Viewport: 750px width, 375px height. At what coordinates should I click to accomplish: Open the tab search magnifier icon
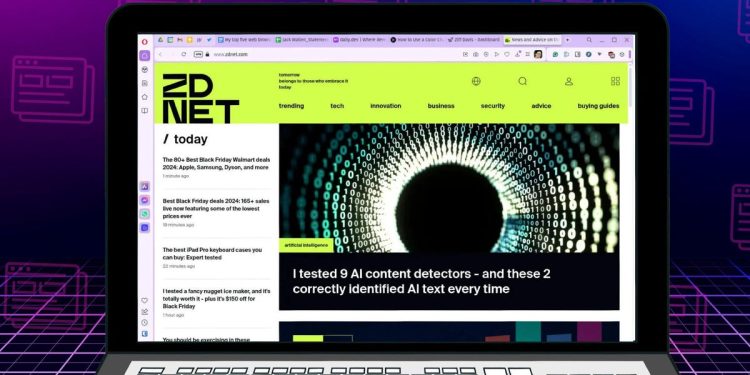[589, 40]
